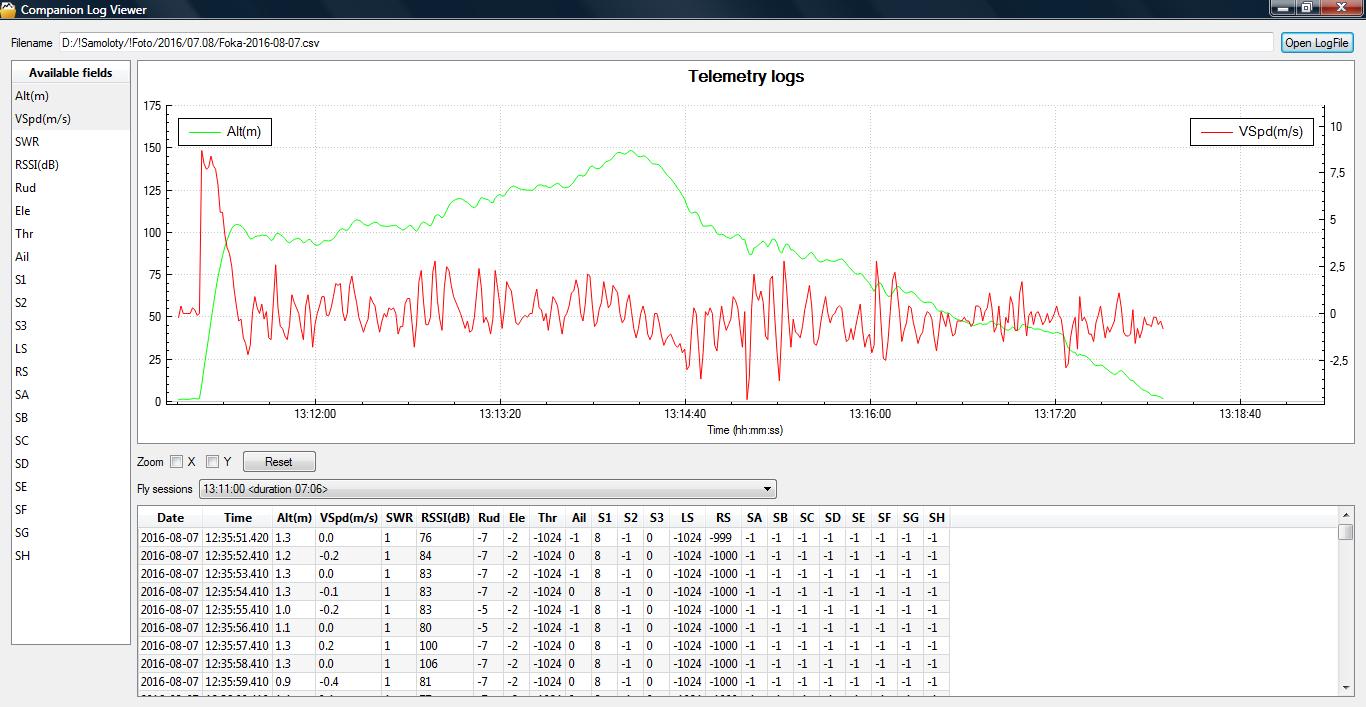
Task: Click the Time column header in table
Action: pos(238,518)
